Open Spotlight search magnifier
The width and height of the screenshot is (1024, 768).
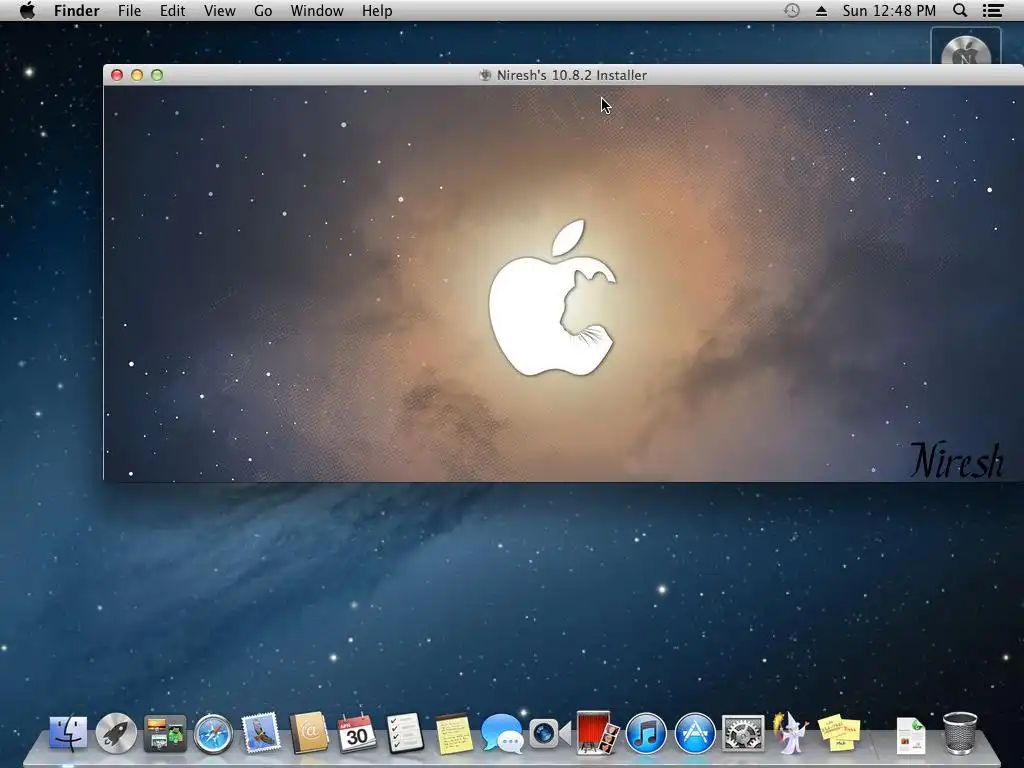[959, 10]
